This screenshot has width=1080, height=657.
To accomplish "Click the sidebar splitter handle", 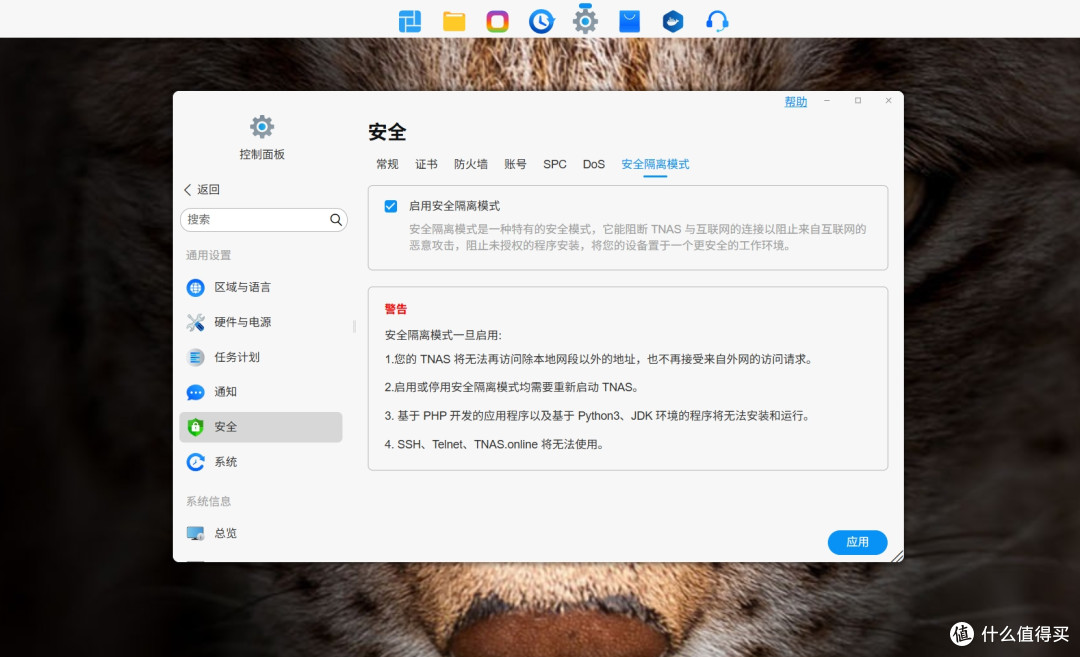I will 354,326.
